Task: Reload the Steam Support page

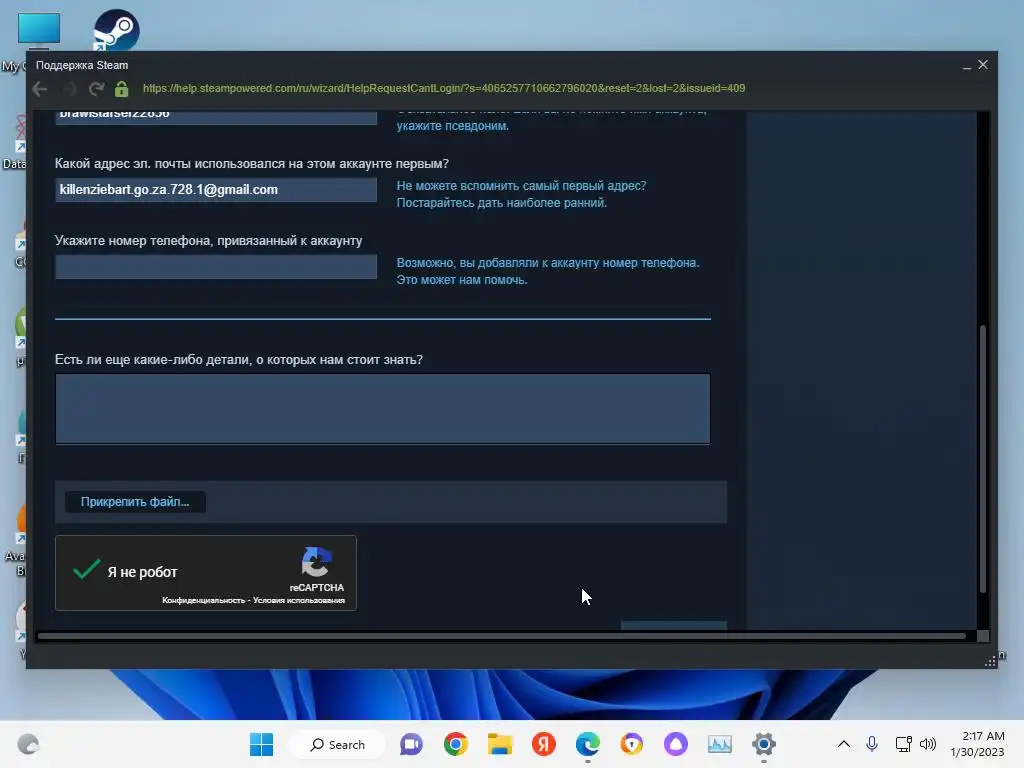Action: point(97,89)
